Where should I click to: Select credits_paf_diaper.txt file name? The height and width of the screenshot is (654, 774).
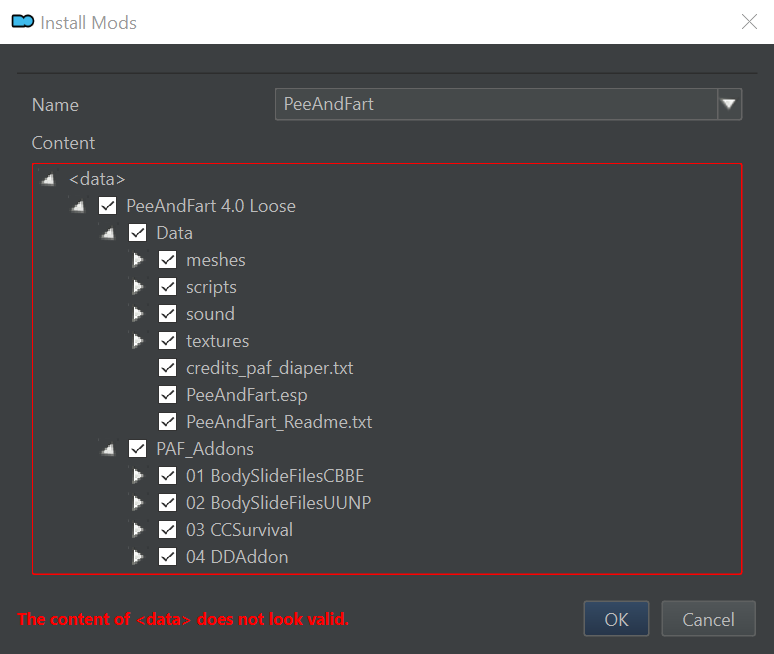pyautogui.click(x=270, y=368)
